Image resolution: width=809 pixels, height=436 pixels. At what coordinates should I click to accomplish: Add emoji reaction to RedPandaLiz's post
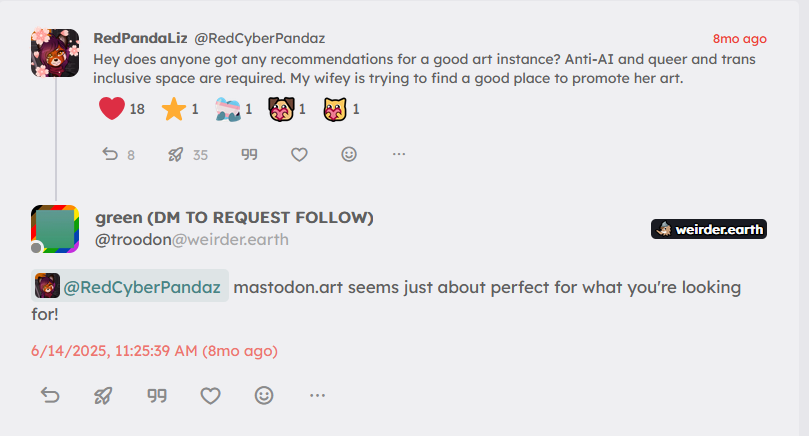(349, 154)
